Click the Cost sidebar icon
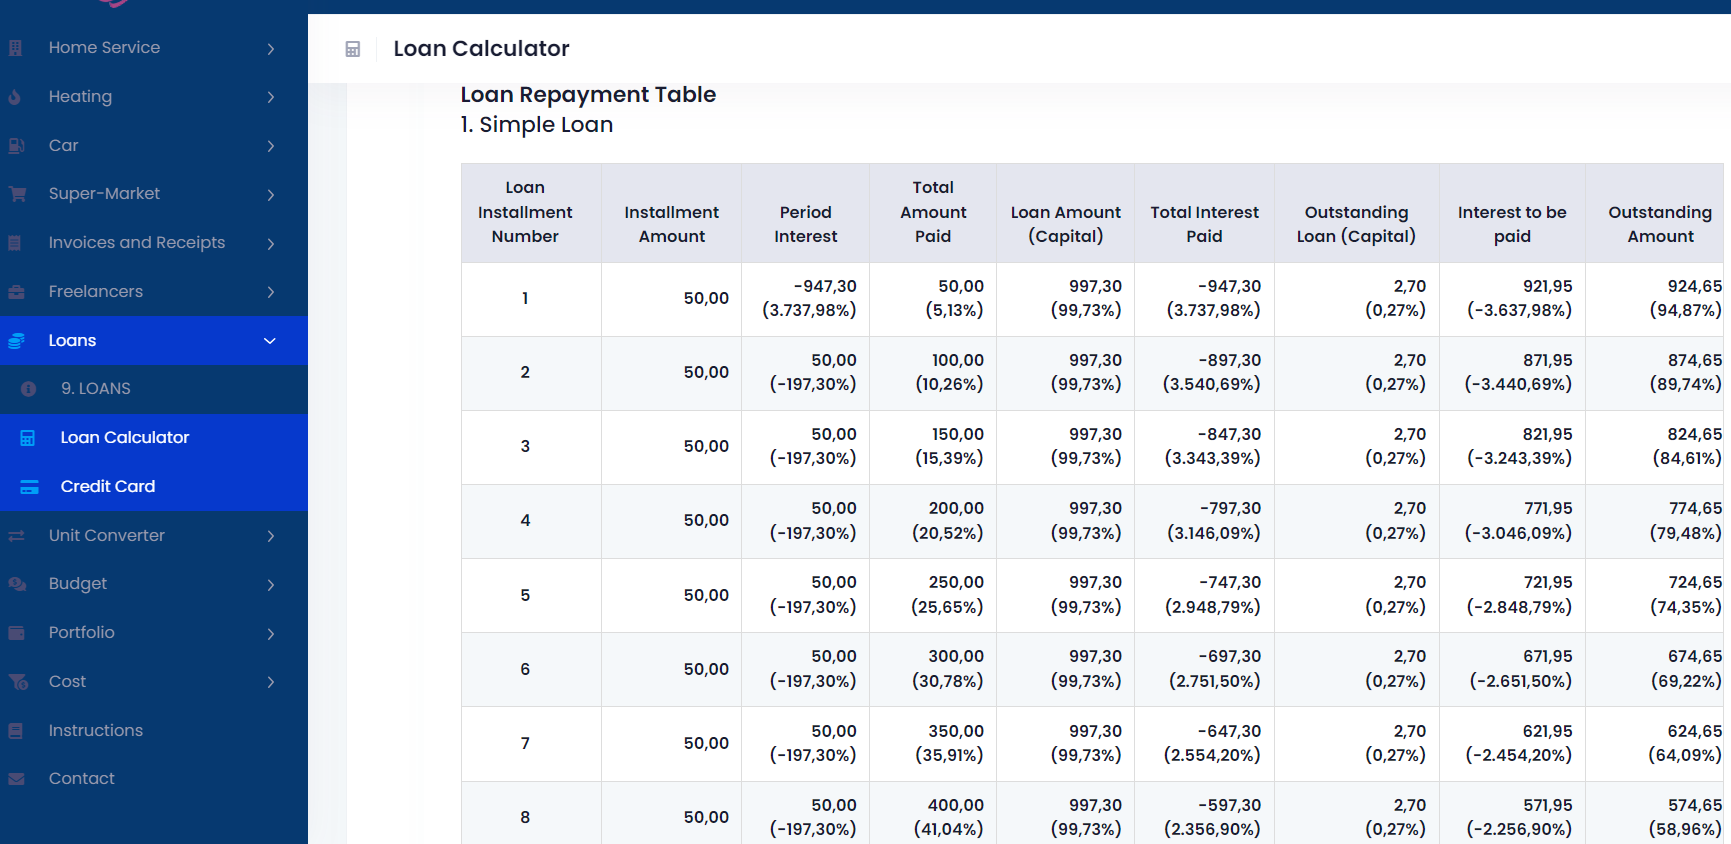The image size is (1731, 844). 18,682
